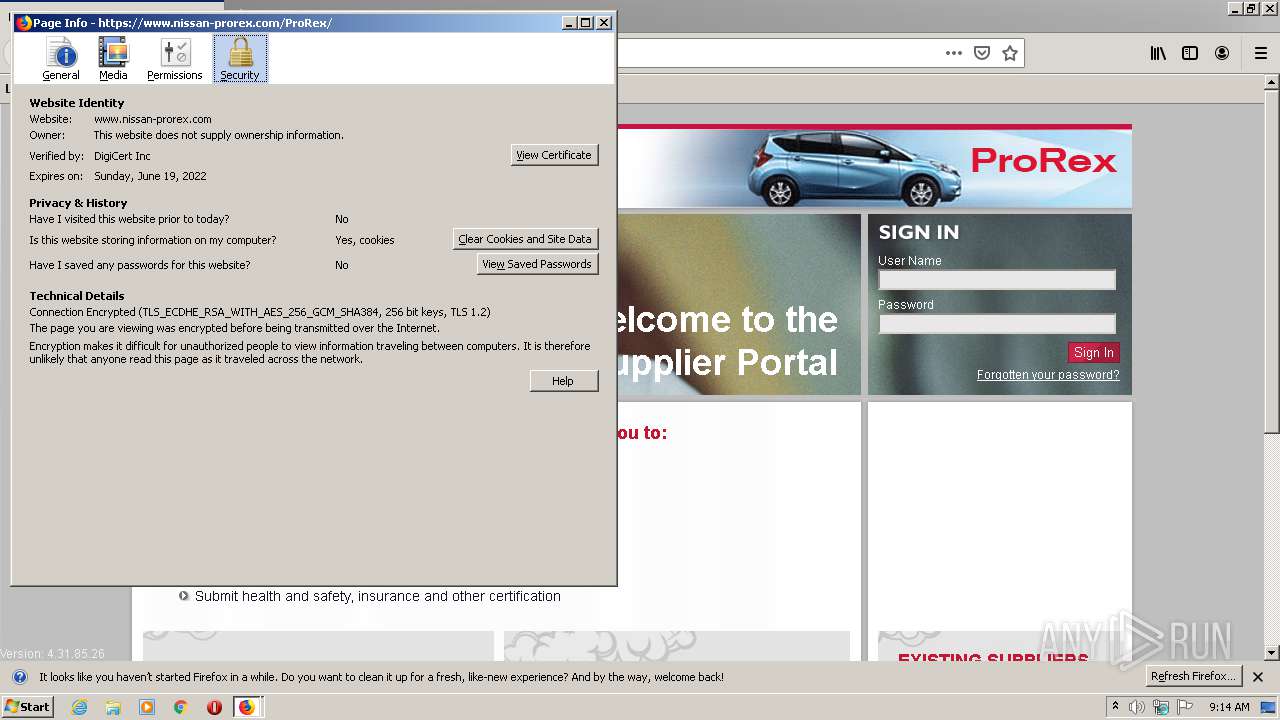Image resolution: width=1280 pixels, height=720 pixels.
Task: Open the Firefox Library icon
Action: [1158, 53]
